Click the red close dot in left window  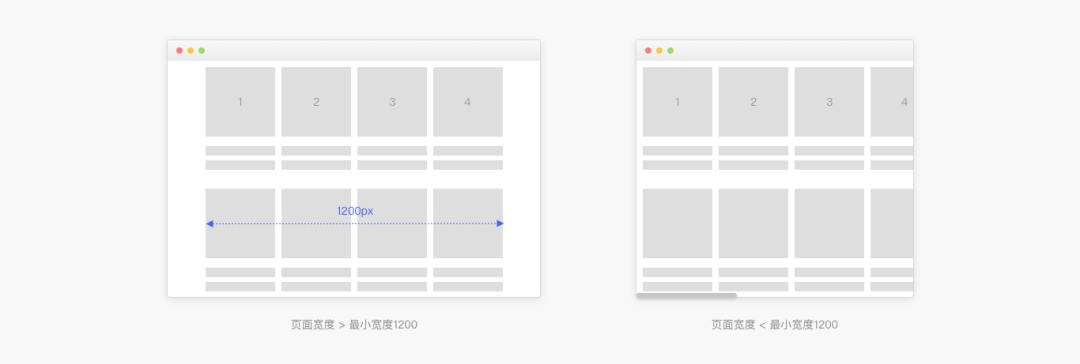click(x=180, y=50)
